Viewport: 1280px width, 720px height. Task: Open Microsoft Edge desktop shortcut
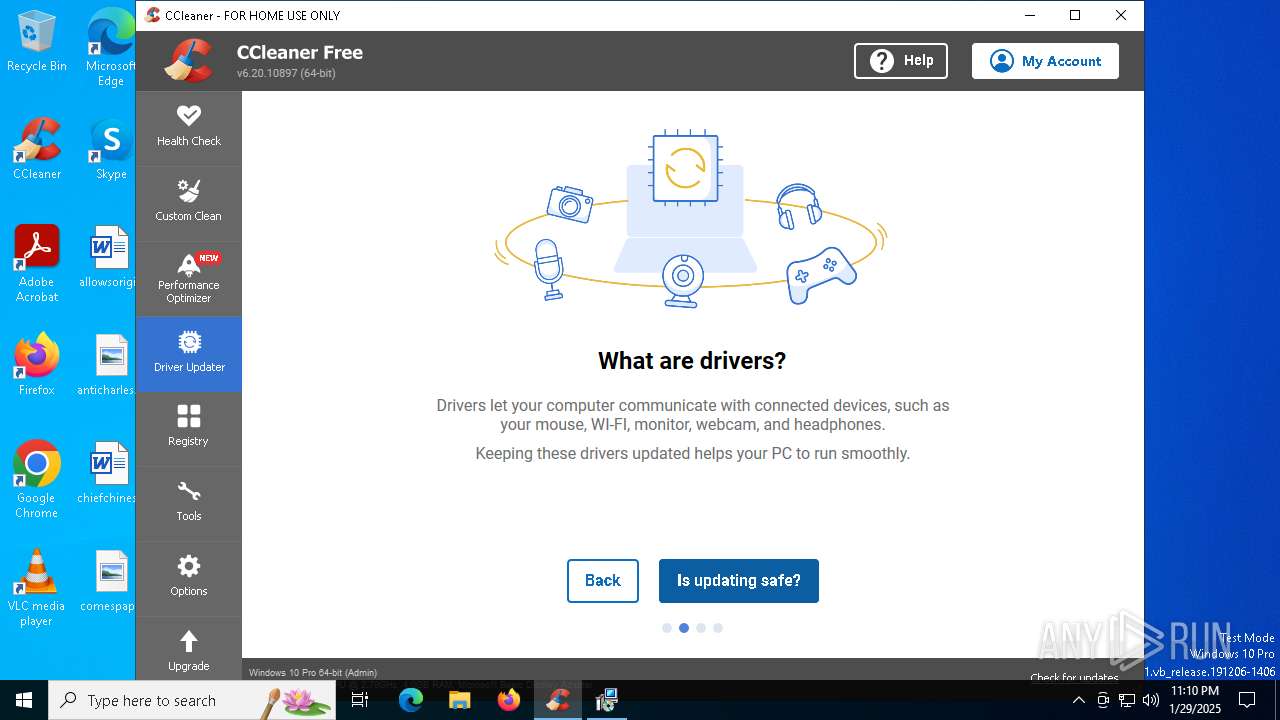click(x=110, y=48)
